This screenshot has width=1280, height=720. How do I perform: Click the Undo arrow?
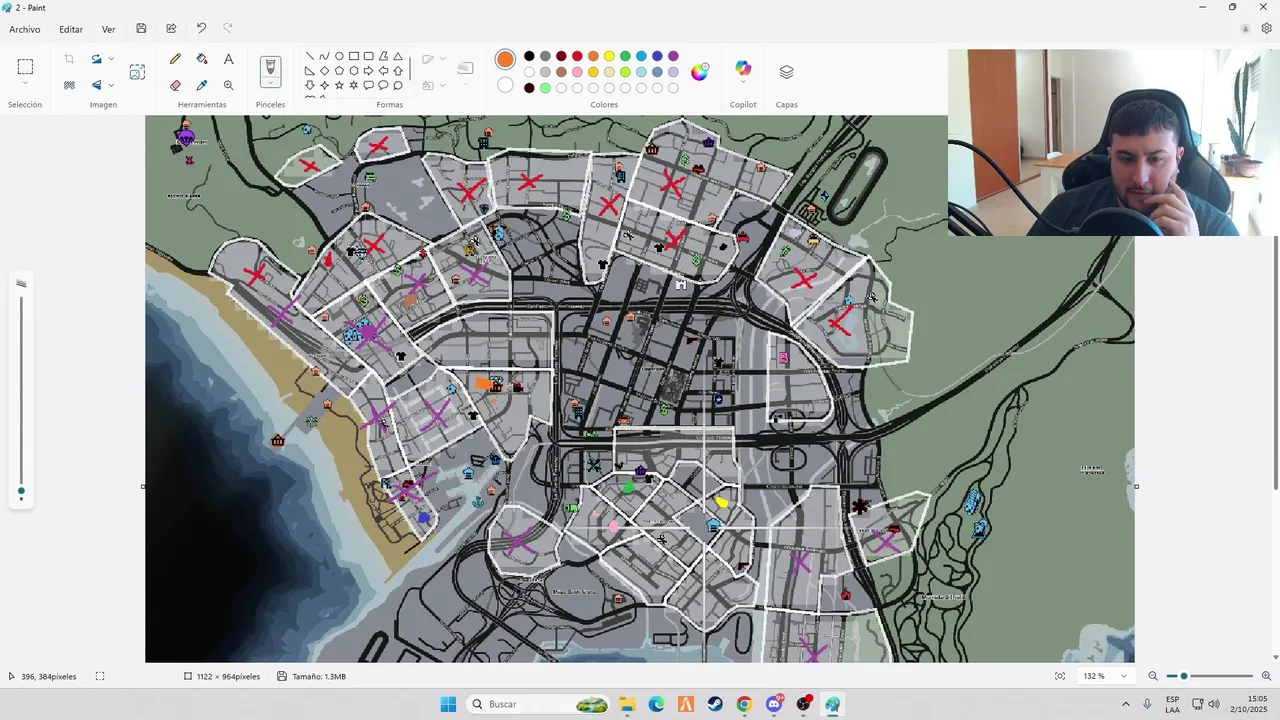point(201,29)
